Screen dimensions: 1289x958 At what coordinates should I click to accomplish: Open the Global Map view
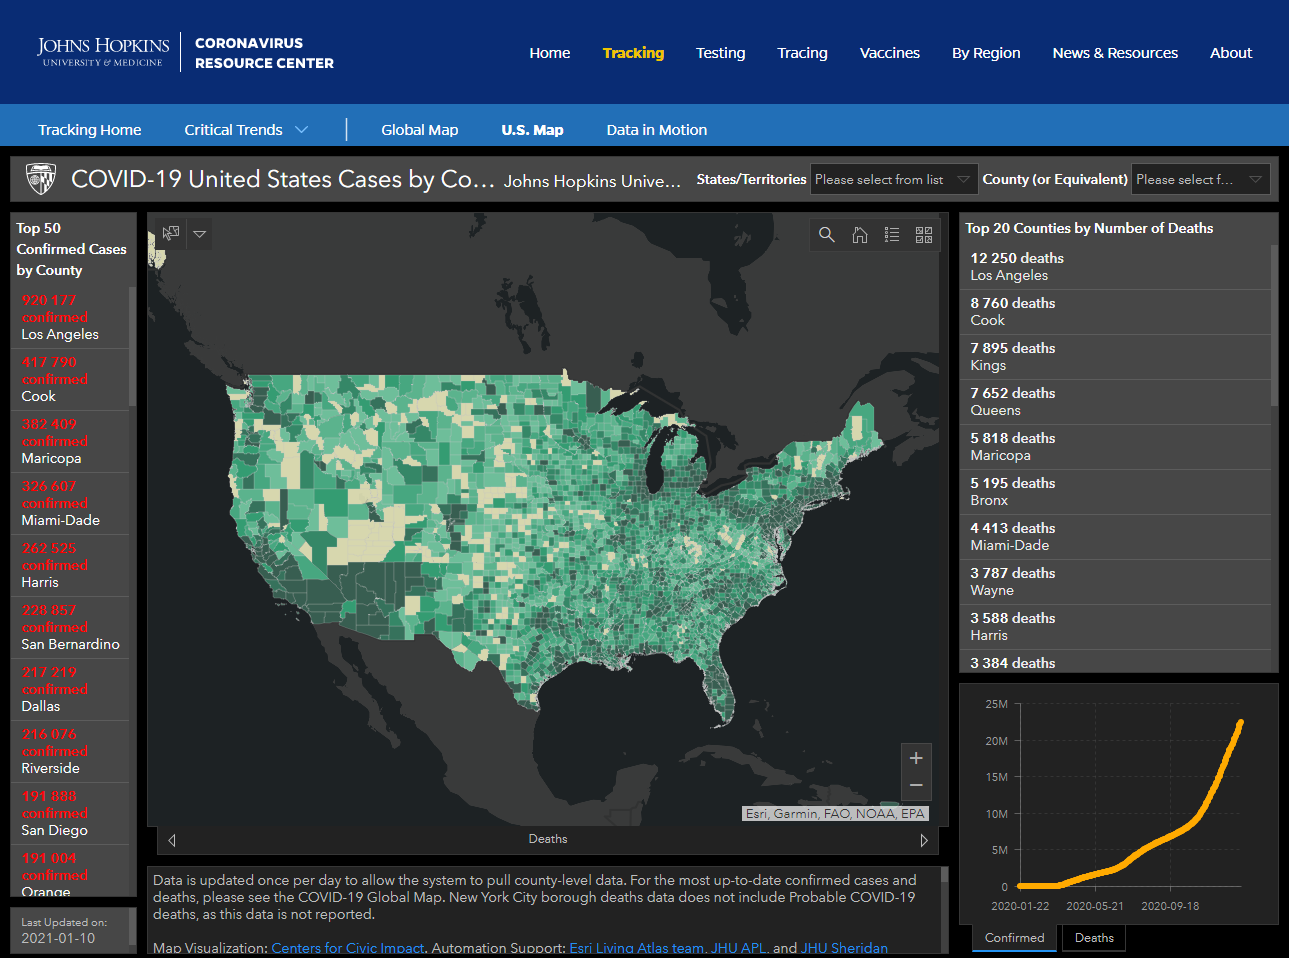419,130
